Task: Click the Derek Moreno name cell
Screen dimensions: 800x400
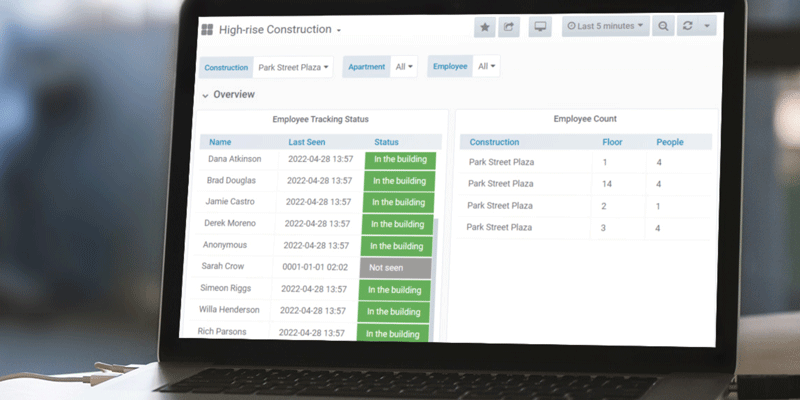Action: [230, 223]
